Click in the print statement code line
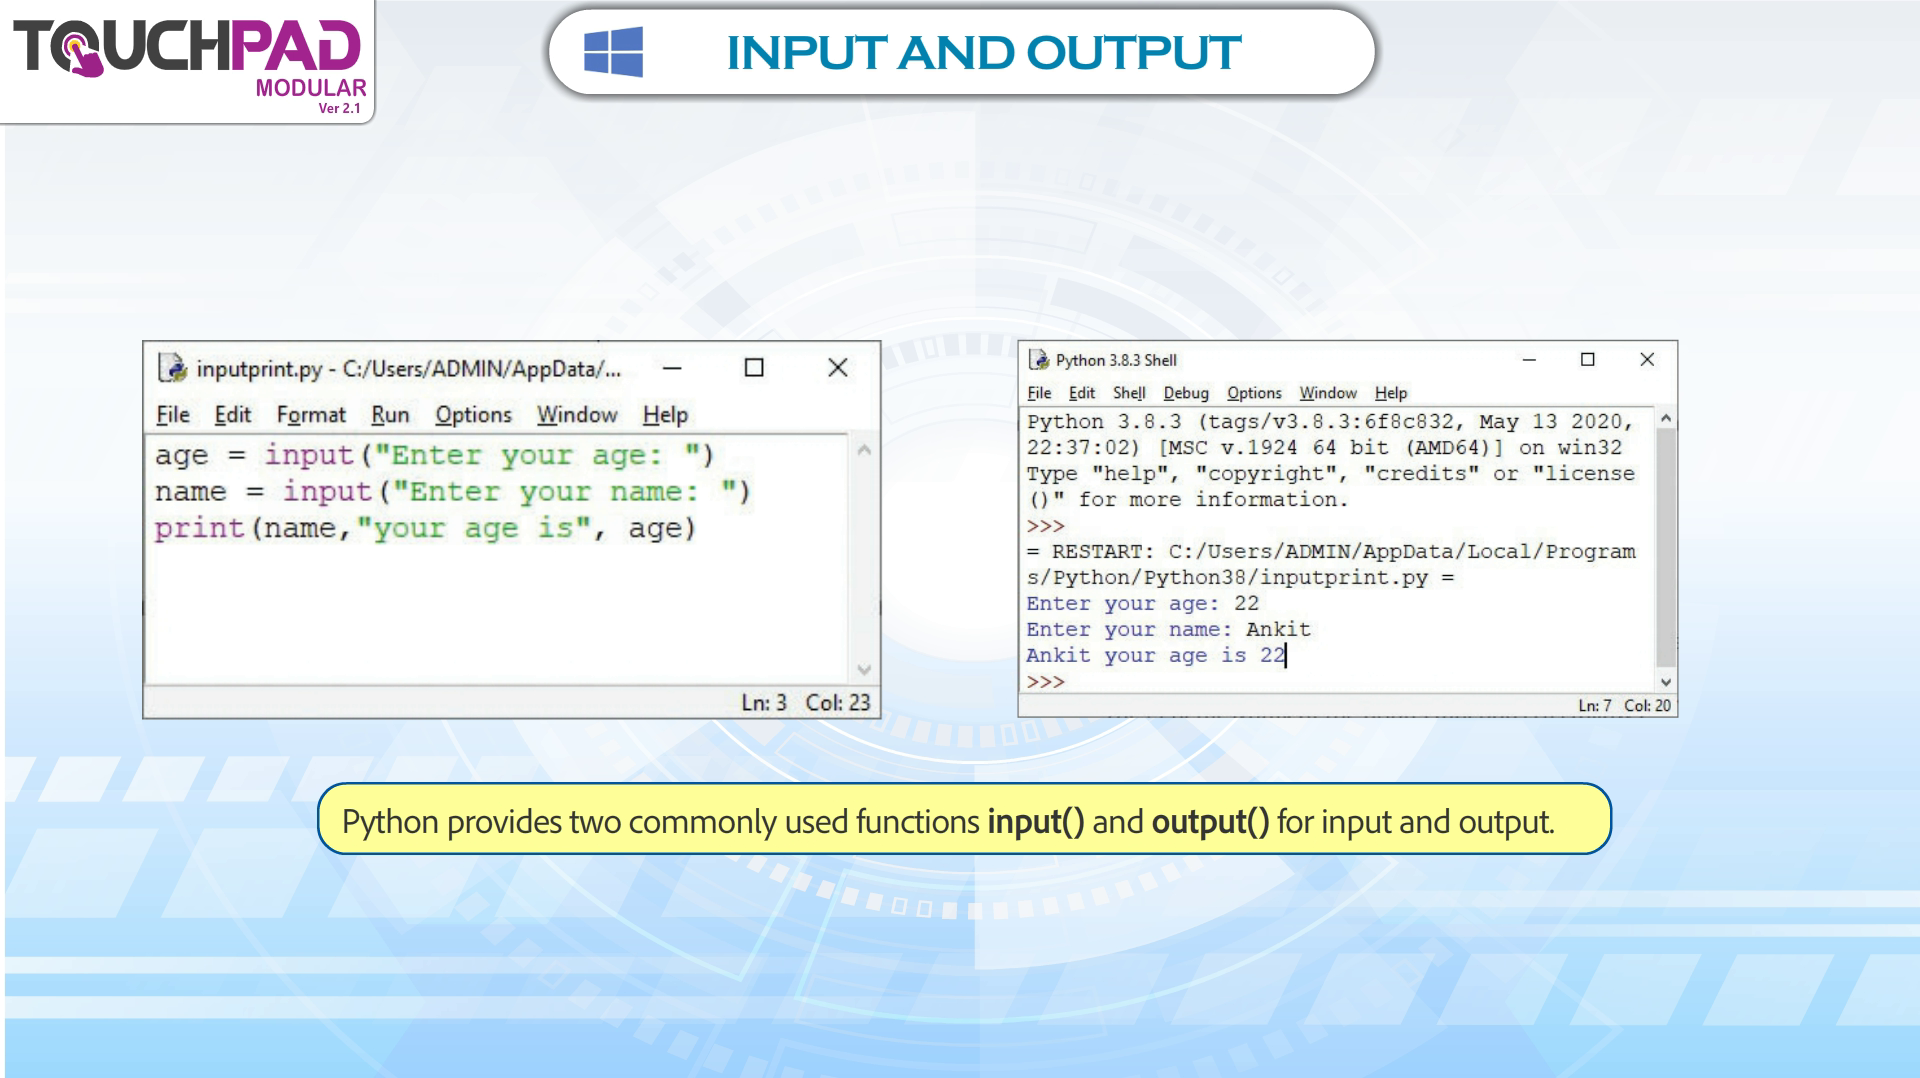Screen dimensions: 1920x1078 424,528
